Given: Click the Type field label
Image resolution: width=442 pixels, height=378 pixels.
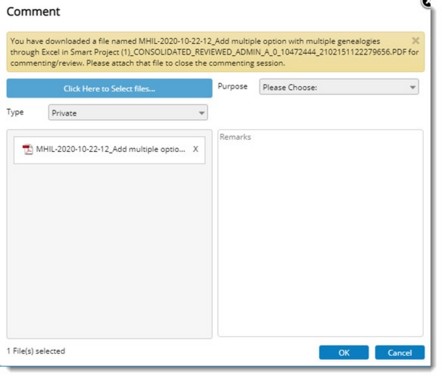Looking at the screenshot, I should [15, 112].
